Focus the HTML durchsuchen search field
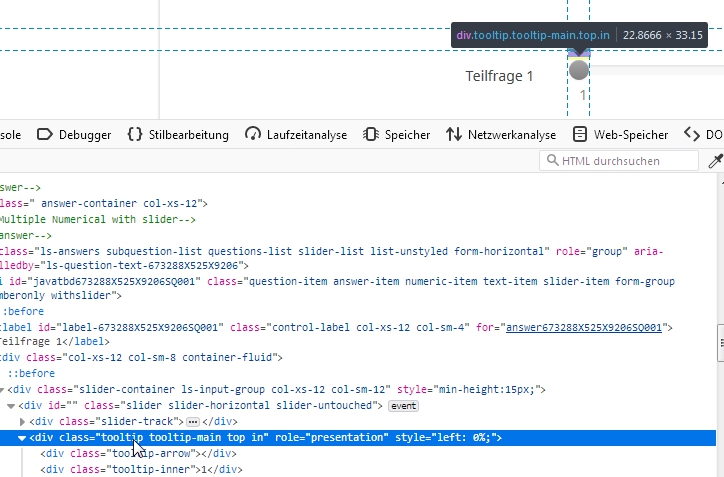The width and height of the screenshot is (724, 477). [x=625, y=161]
